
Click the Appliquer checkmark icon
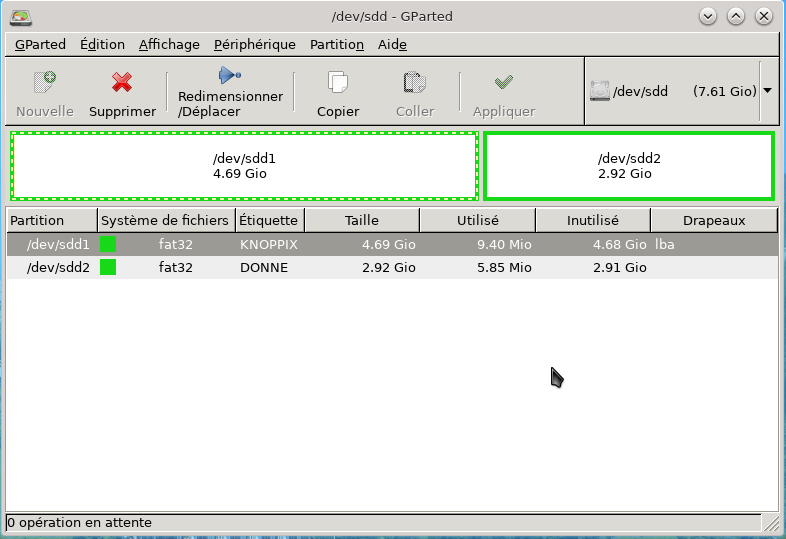tap(504, 82)
